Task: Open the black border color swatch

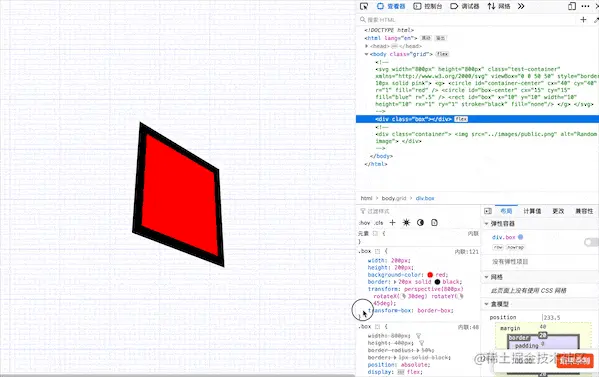Action: [437, 282]
